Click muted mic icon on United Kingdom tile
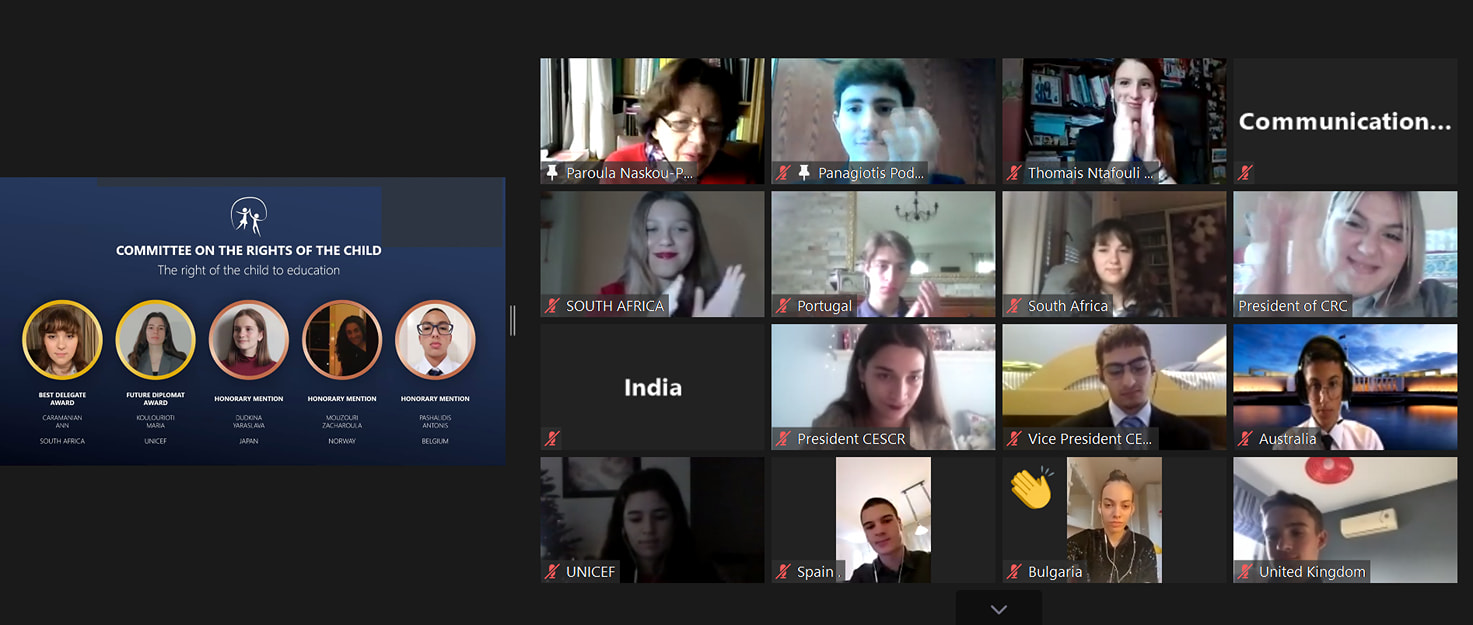Viewport: 1473px width, 625px height. click(x=1245, y=572)
